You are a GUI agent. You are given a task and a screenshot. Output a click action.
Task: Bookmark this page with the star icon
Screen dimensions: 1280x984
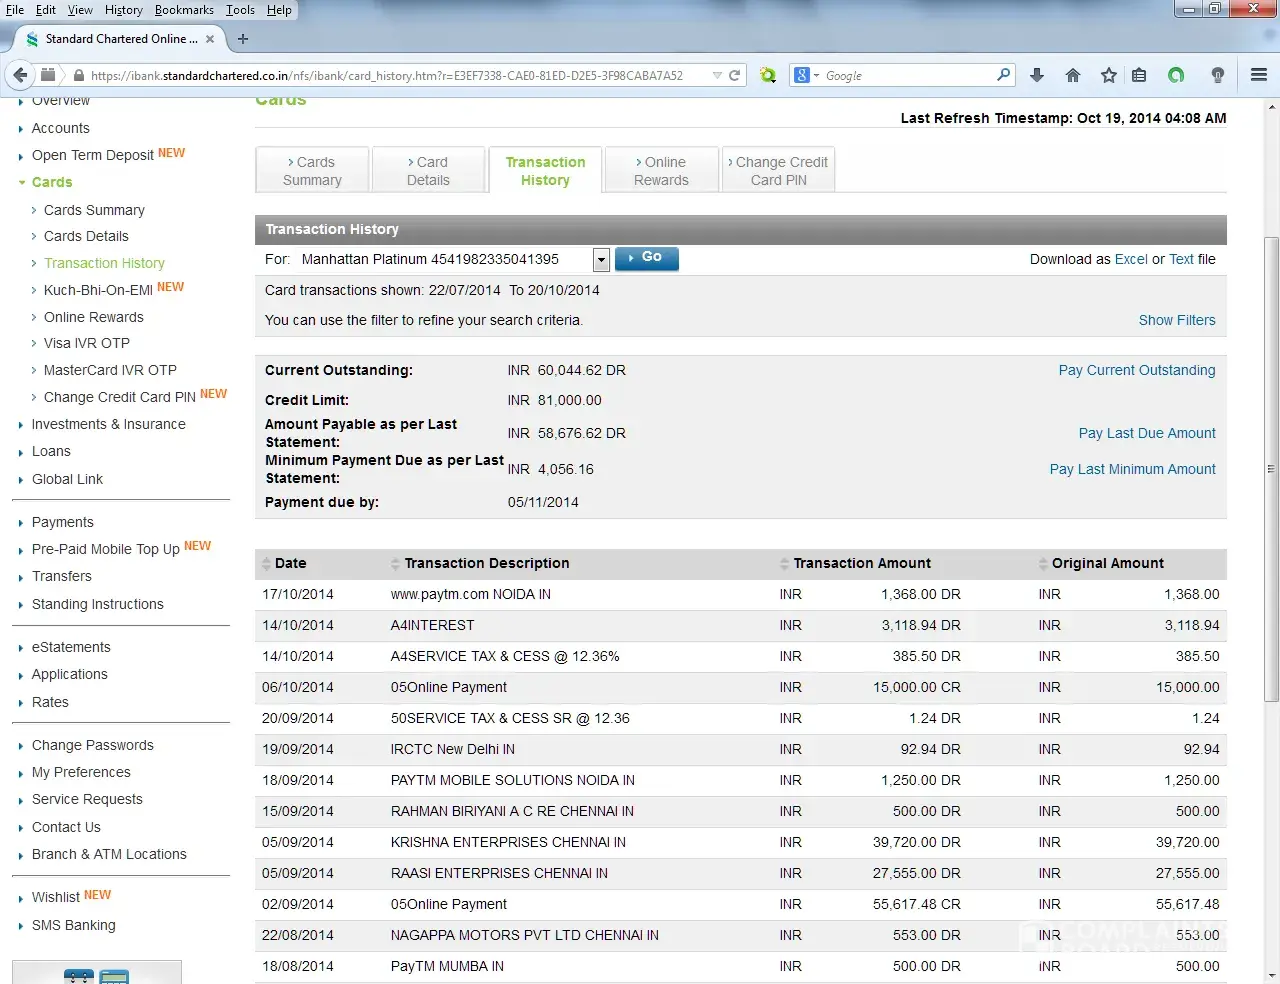[x=1108, y=75]
